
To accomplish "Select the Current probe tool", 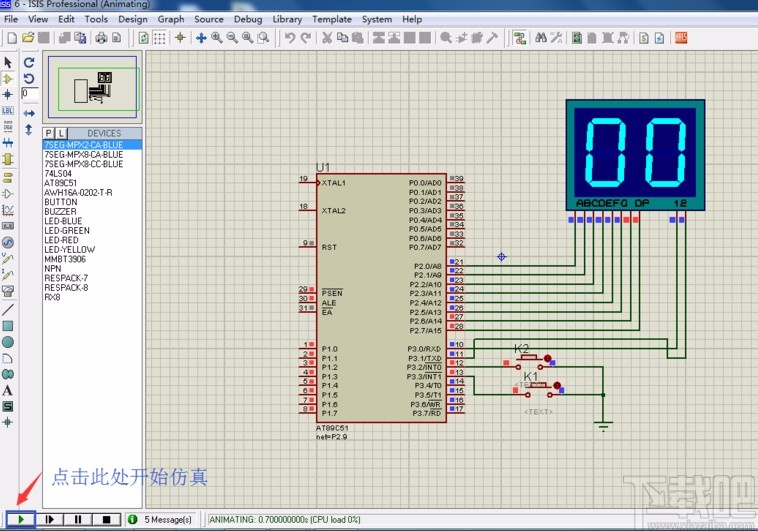I will [8, 275].
